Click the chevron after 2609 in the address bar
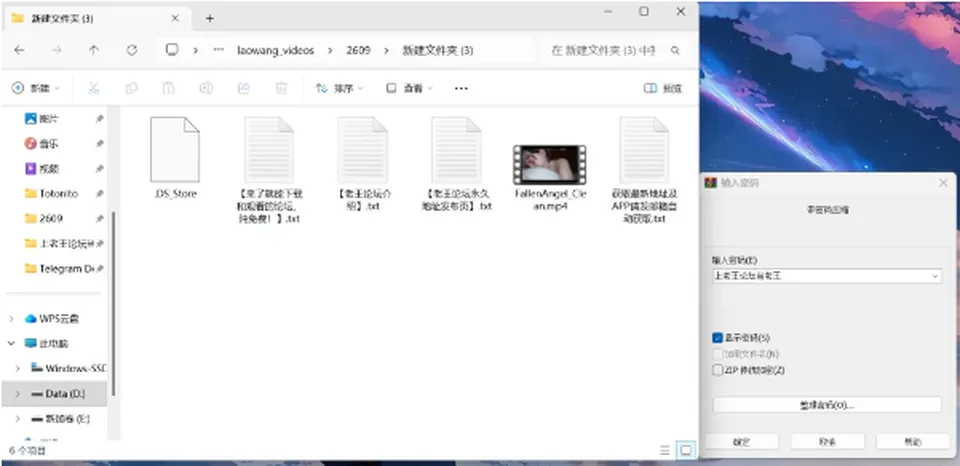Screen dimensions: 960x466 coord(386,50)
